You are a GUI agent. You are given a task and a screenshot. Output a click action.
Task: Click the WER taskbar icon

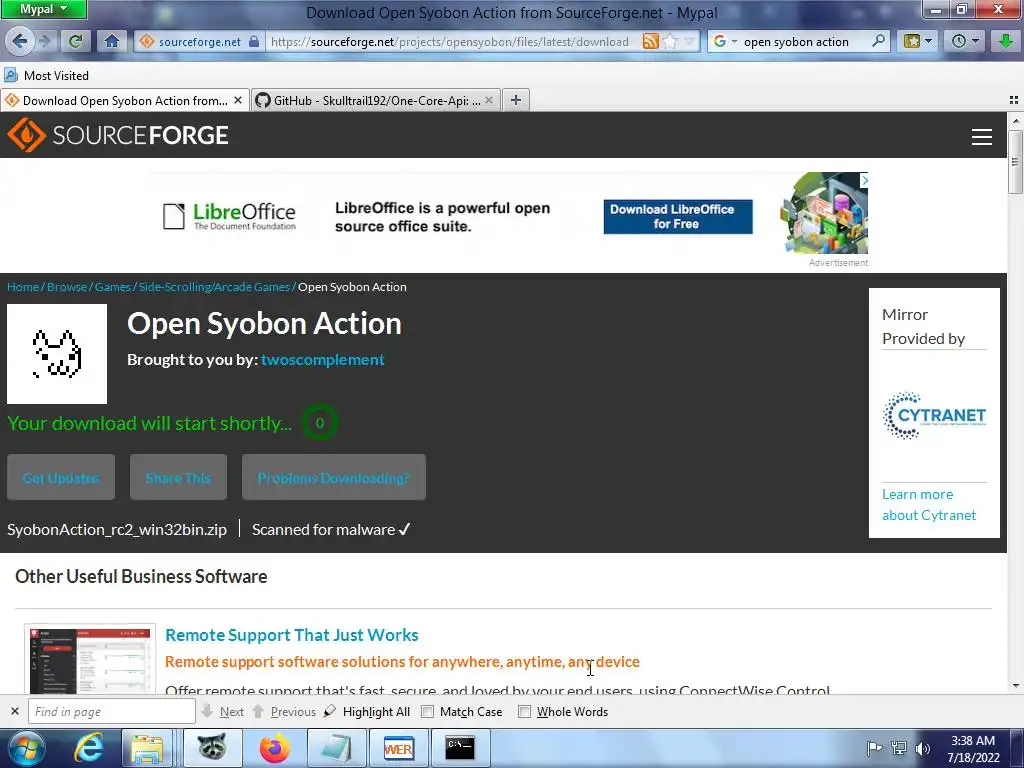click(398, 748)
